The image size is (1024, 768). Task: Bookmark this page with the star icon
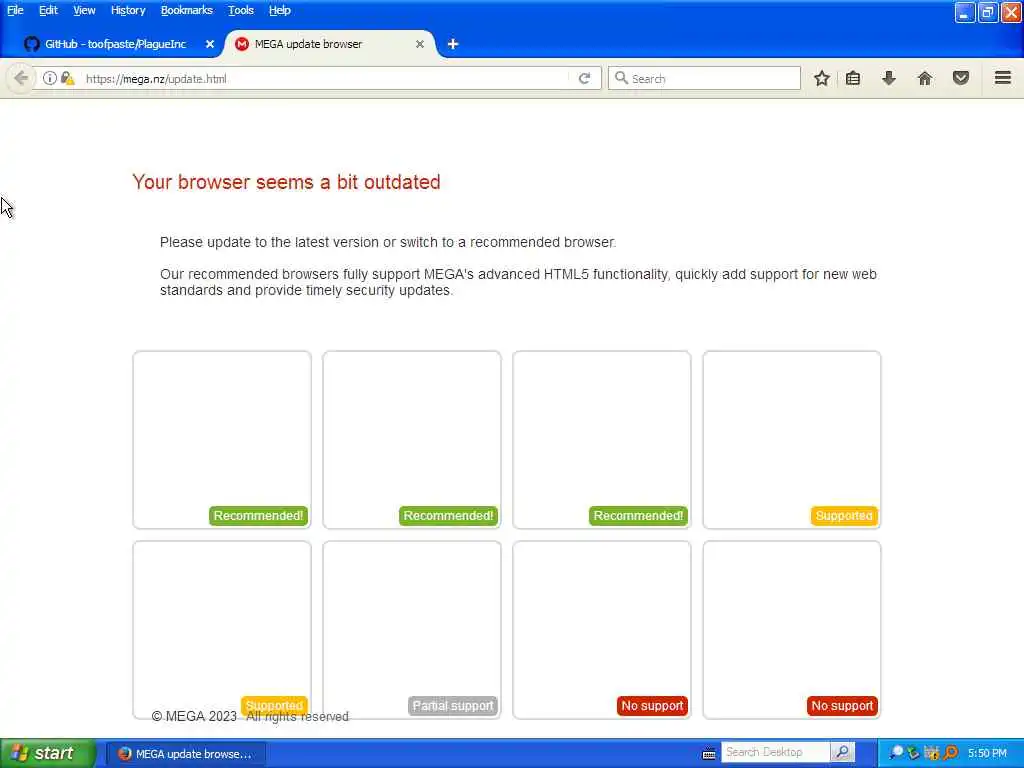[x=822, y=78]
